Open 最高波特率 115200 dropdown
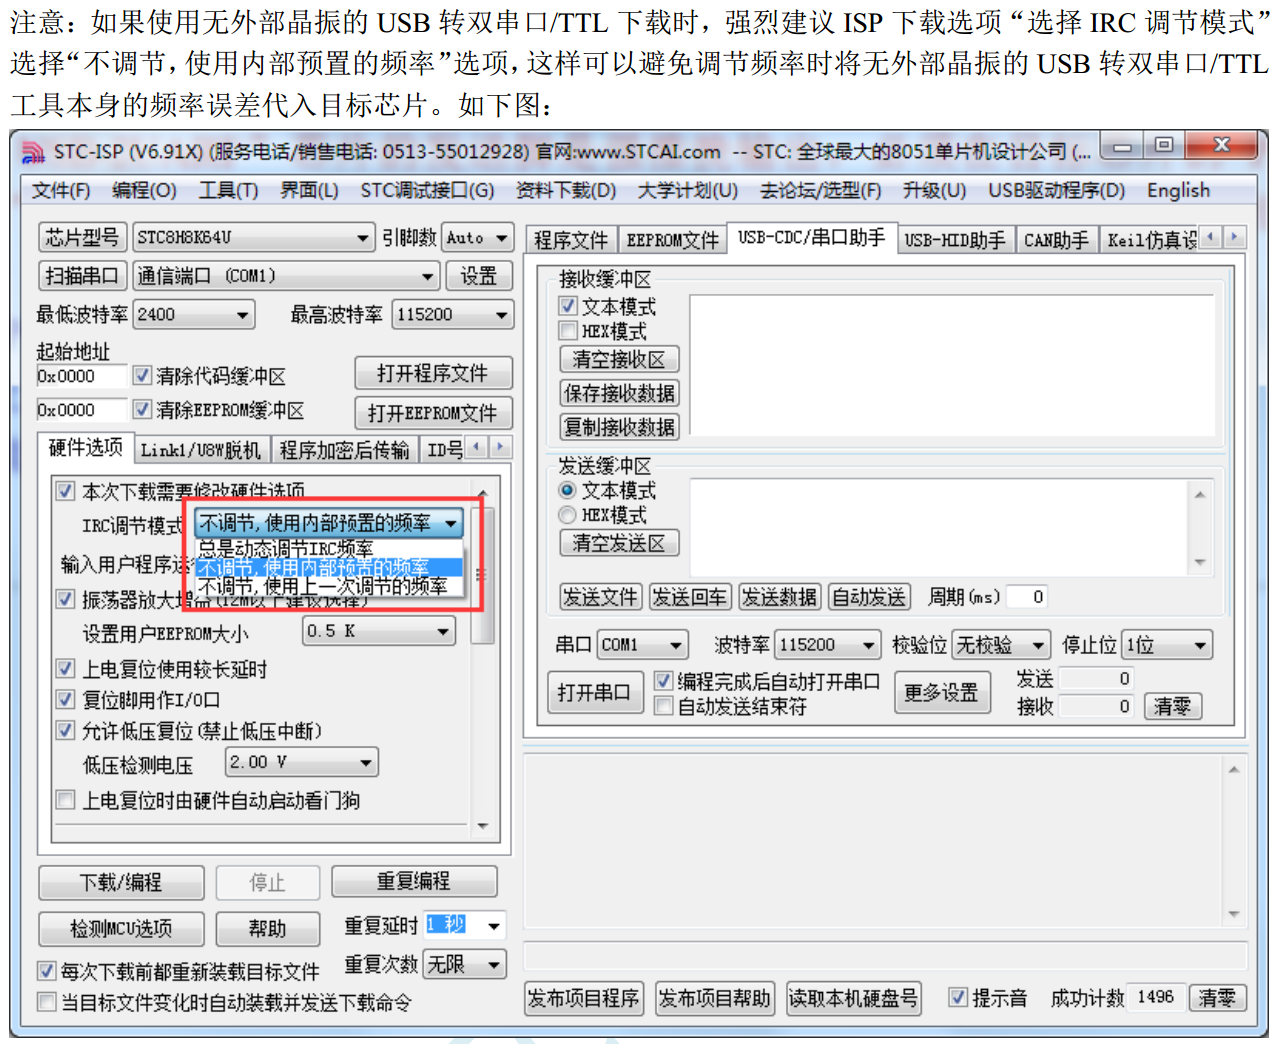This screenshot has width=1277, height=1044. click(453, 315)
